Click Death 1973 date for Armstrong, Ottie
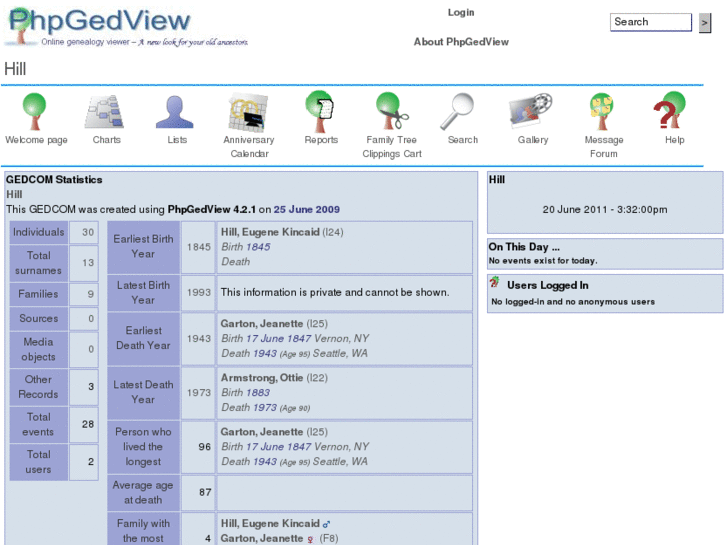This screenshot has height=545, width=727. click(x=265, y=407)
